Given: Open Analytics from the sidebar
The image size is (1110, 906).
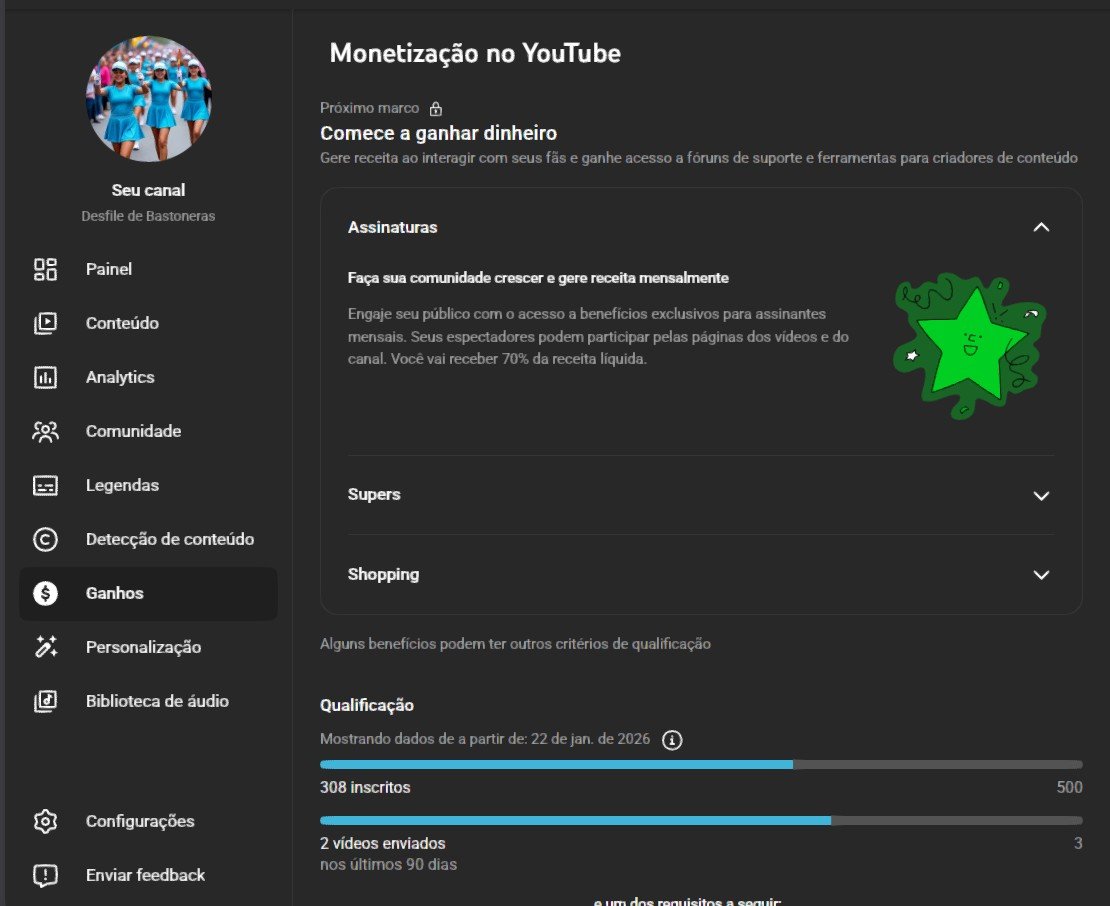Looking at the screenshot, I should click(x=120, y=377).
